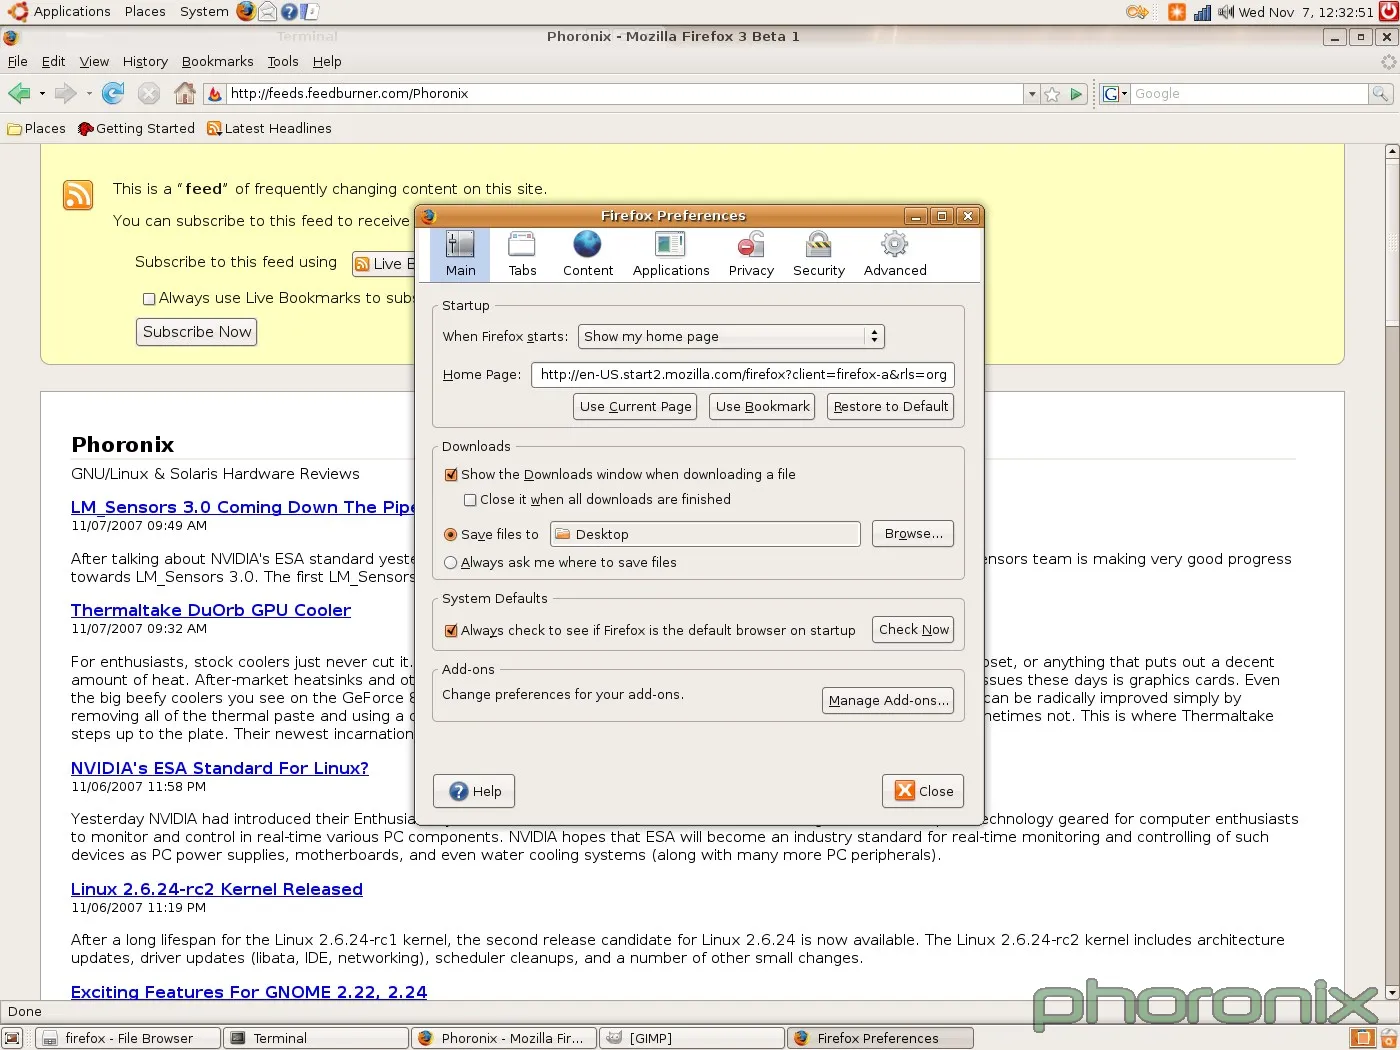Open the Security preferences pane
The width and height of the screenshot is (1400, 1050).
[x=819, y=254]
